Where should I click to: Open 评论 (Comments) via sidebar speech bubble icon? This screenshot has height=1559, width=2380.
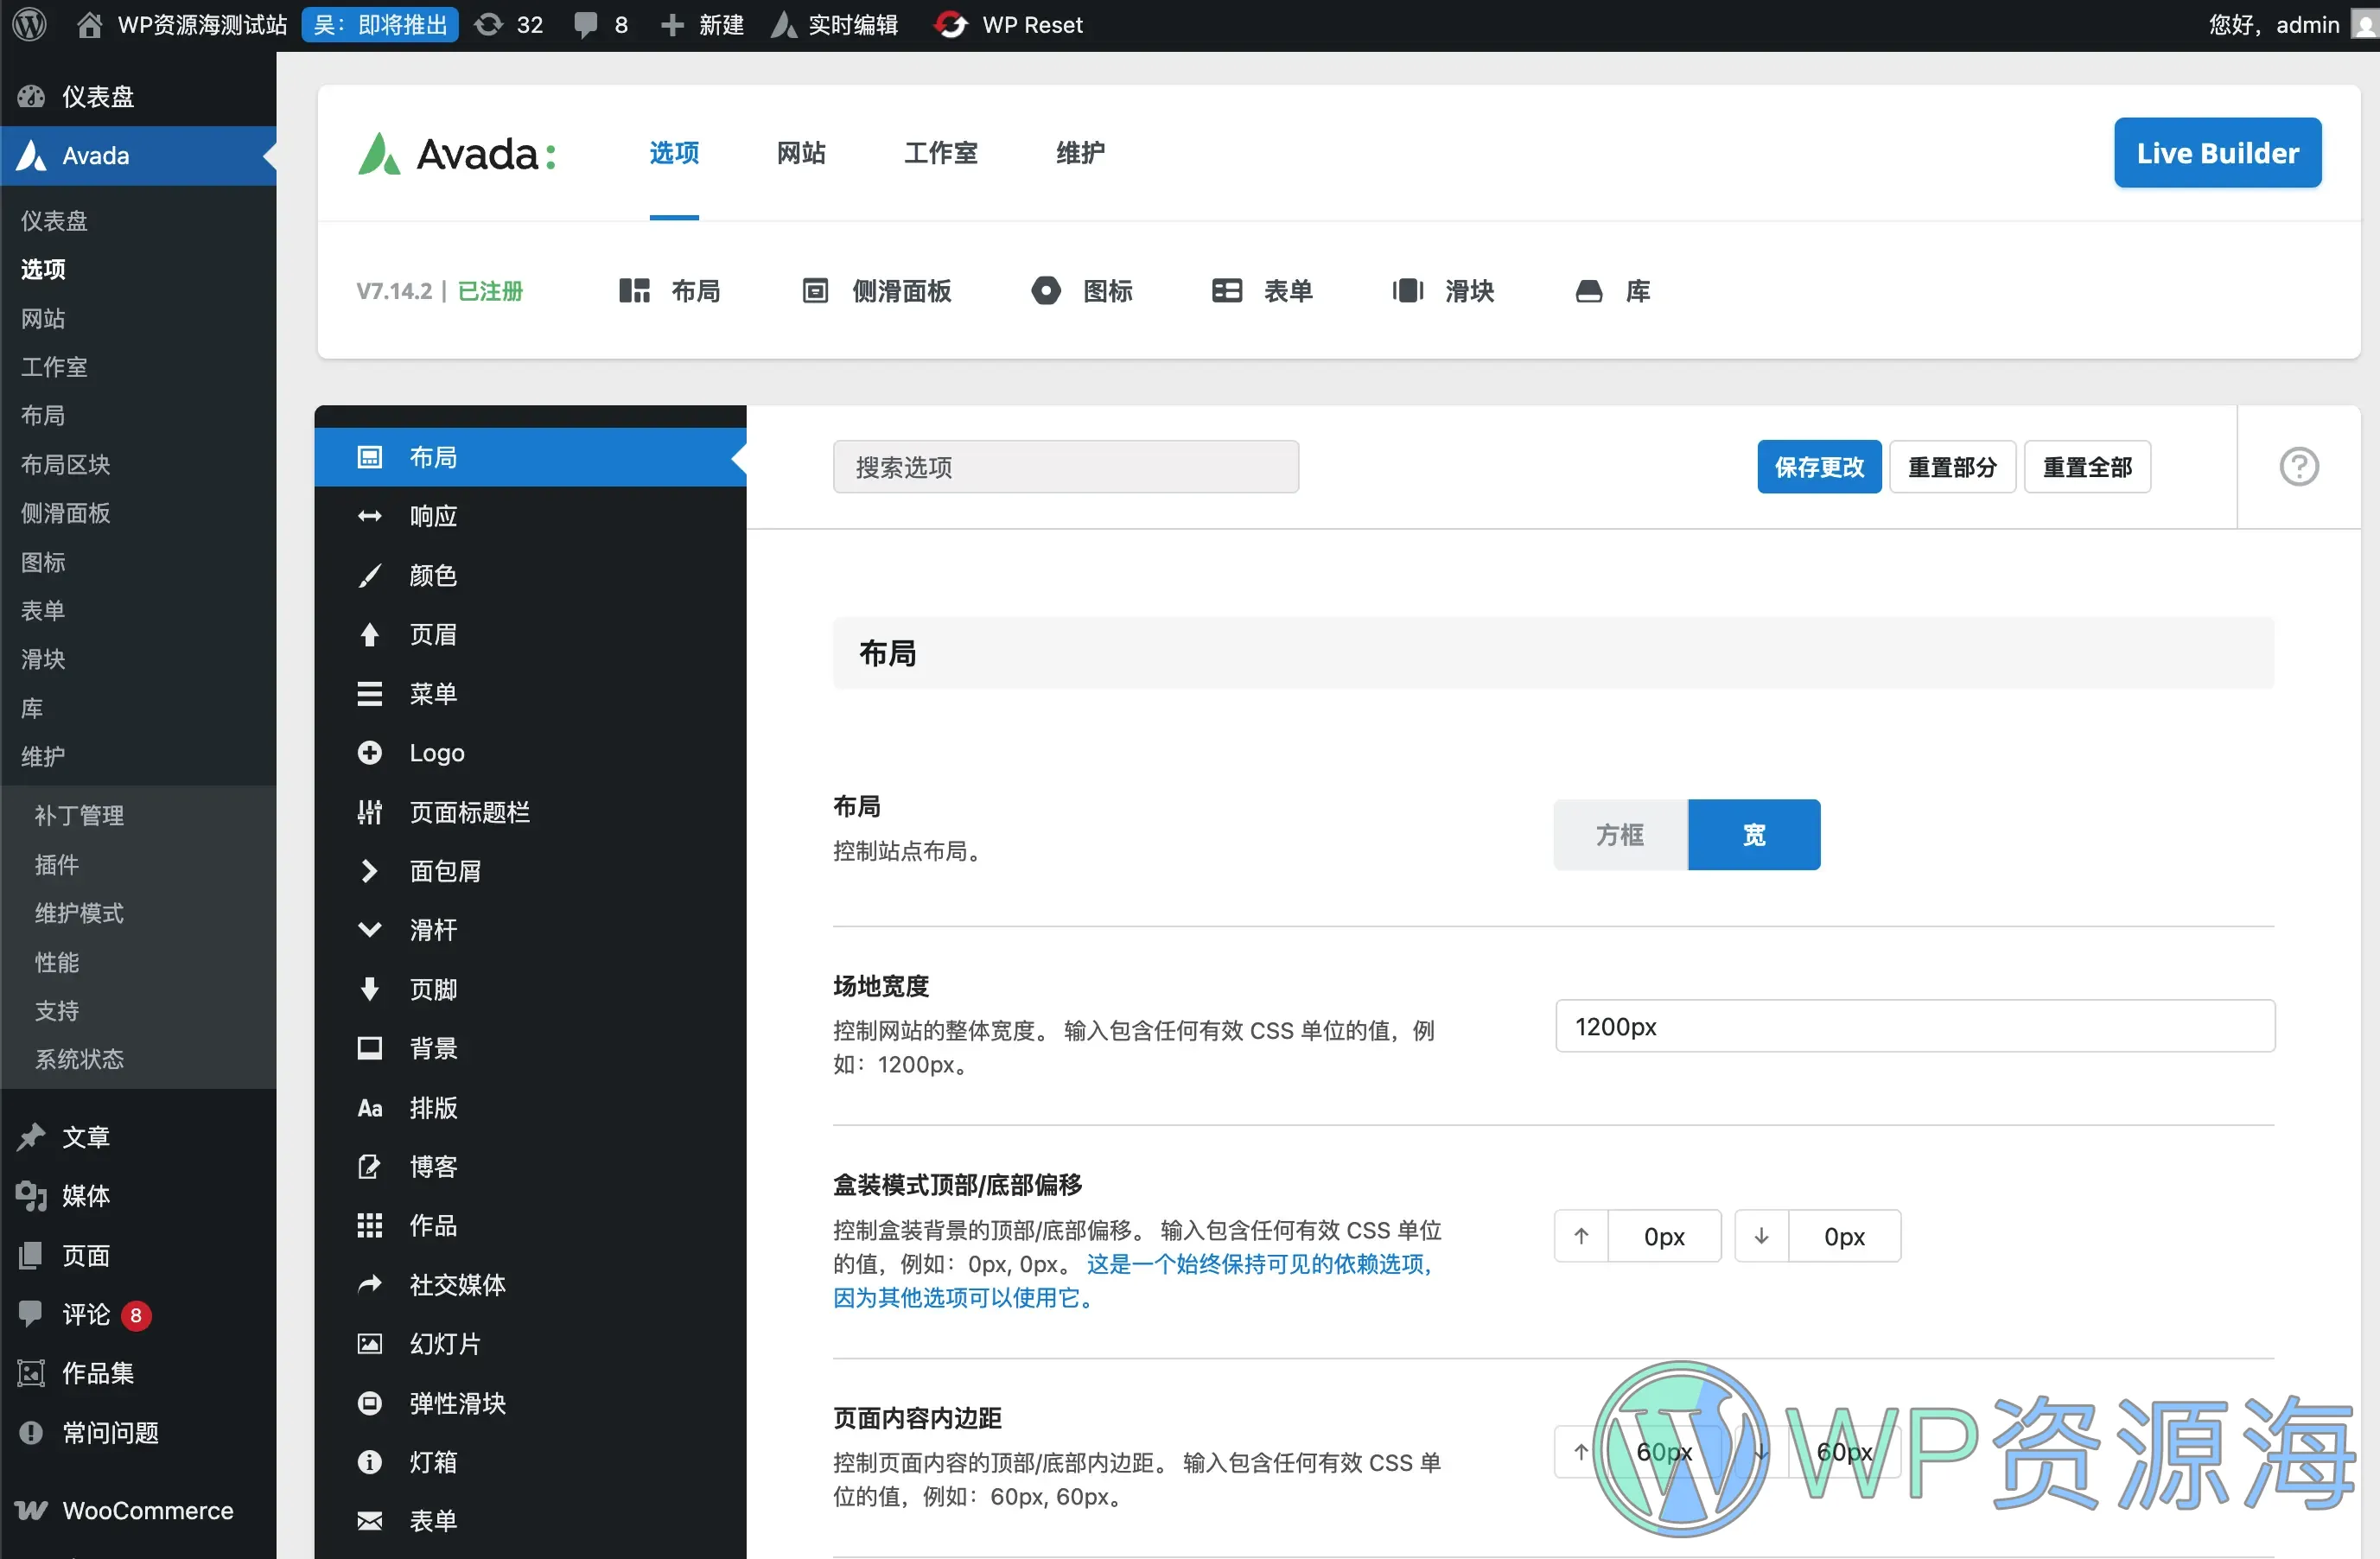tap(31, 1315)
